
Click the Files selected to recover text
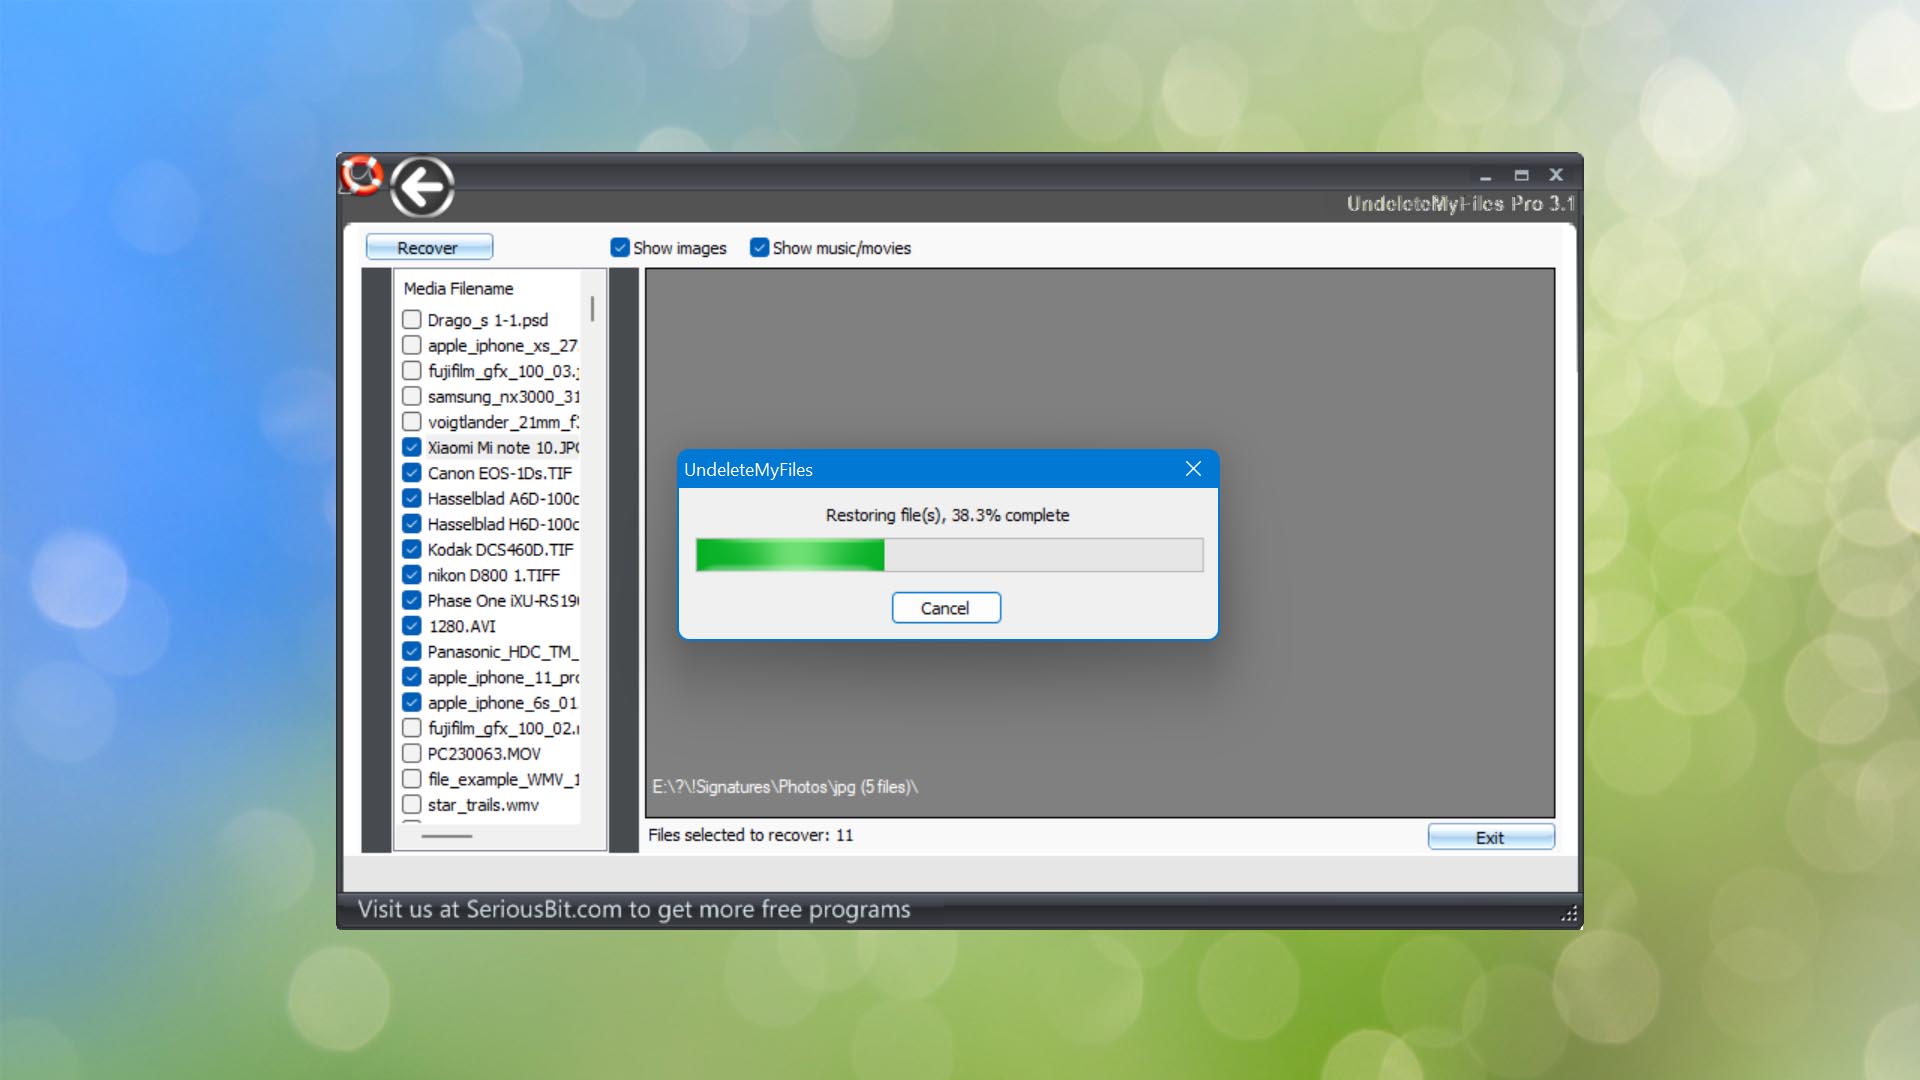[x=750, y=835]
